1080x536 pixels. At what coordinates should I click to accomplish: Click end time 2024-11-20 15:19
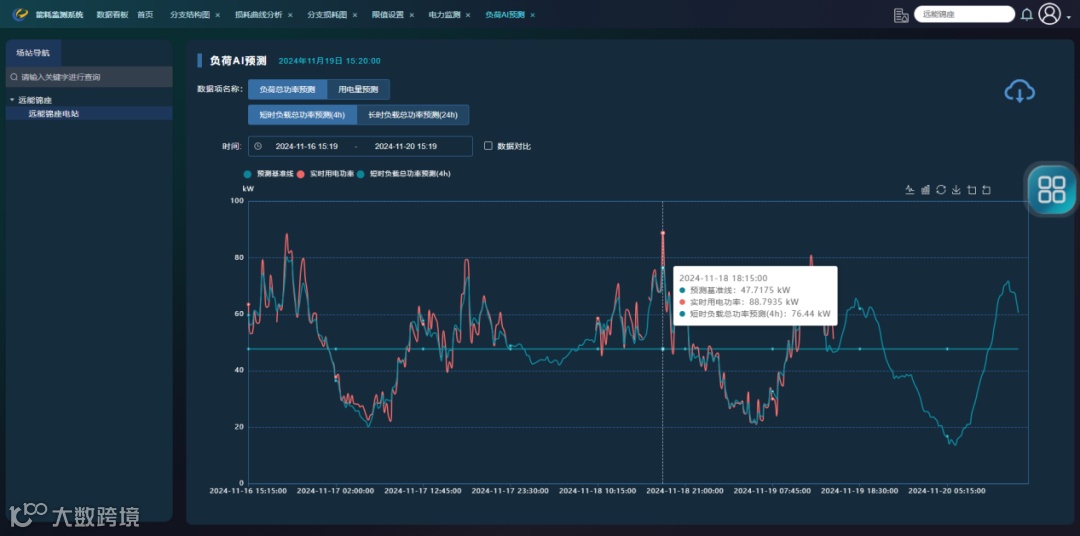[x=406, y=146]
